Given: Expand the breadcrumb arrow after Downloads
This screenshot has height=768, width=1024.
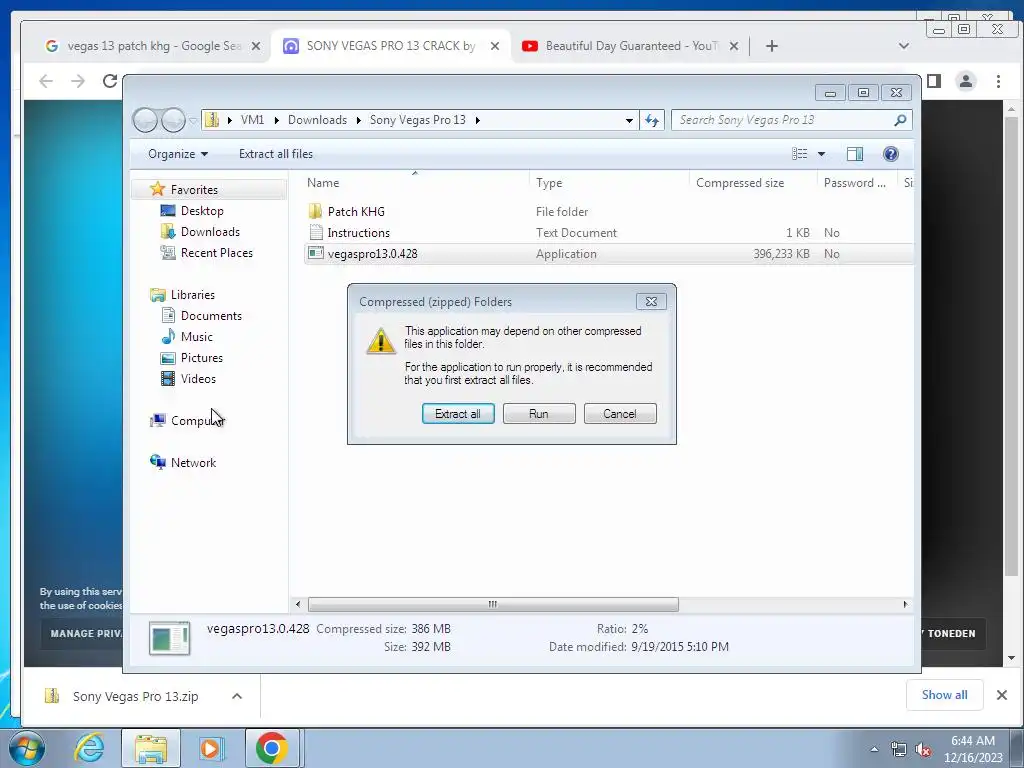Looking at the screenshot, I should point(359,120).
